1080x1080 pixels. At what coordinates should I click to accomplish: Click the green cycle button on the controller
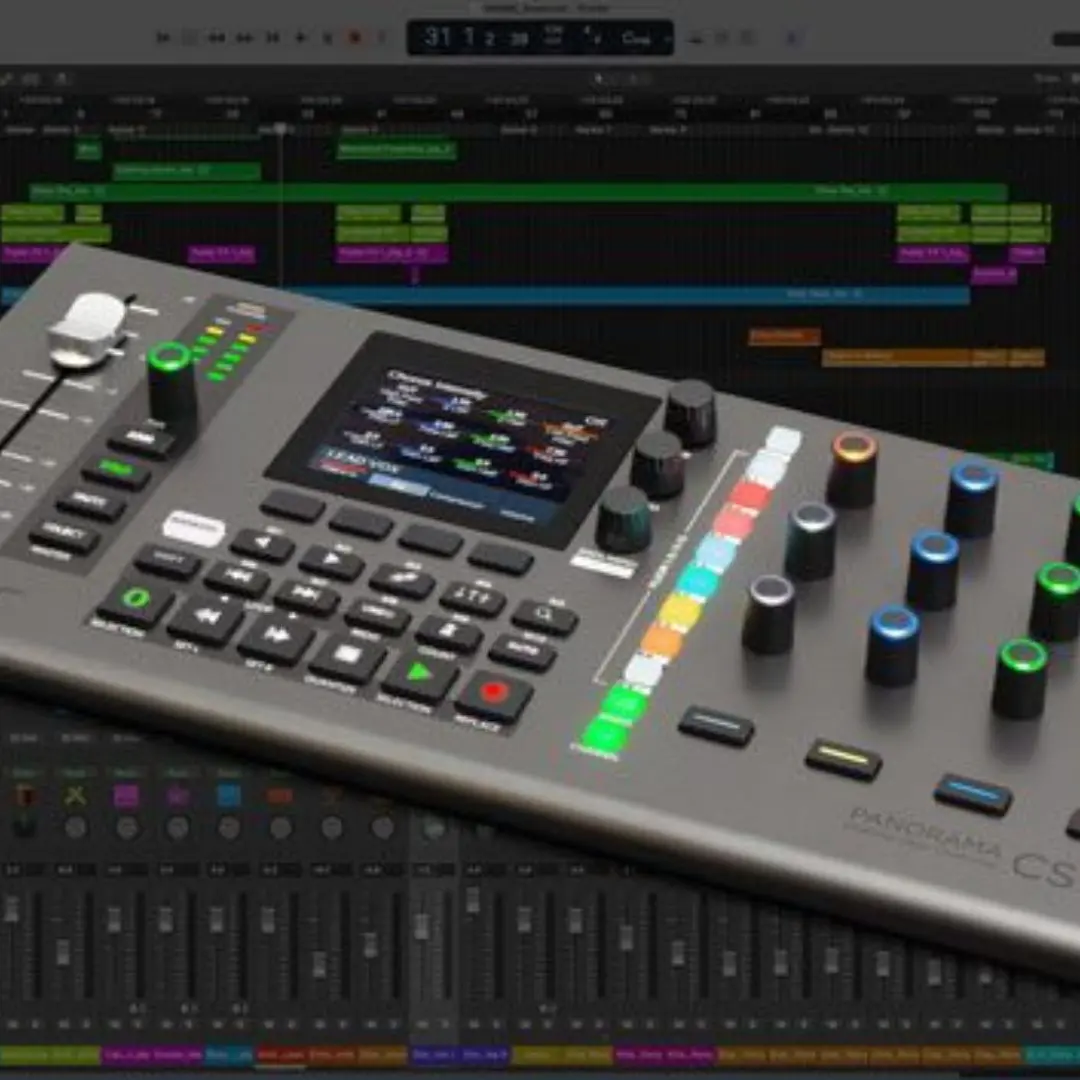(x=136, y=599)
